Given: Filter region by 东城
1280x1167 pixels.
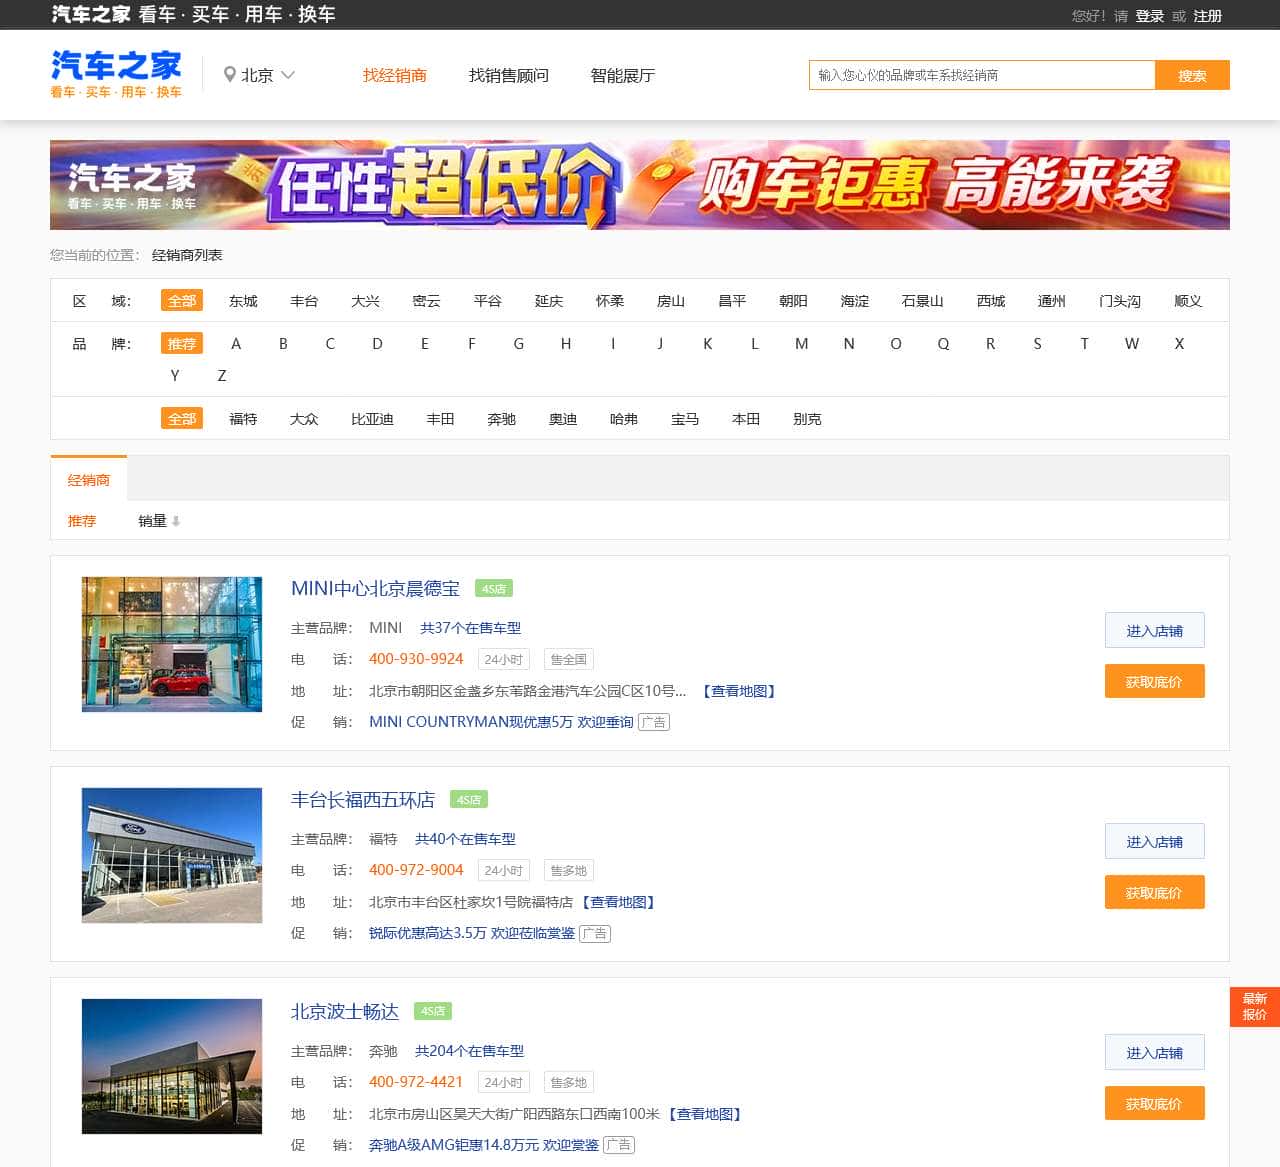Looking at the screenshot, I should [243, 301].
